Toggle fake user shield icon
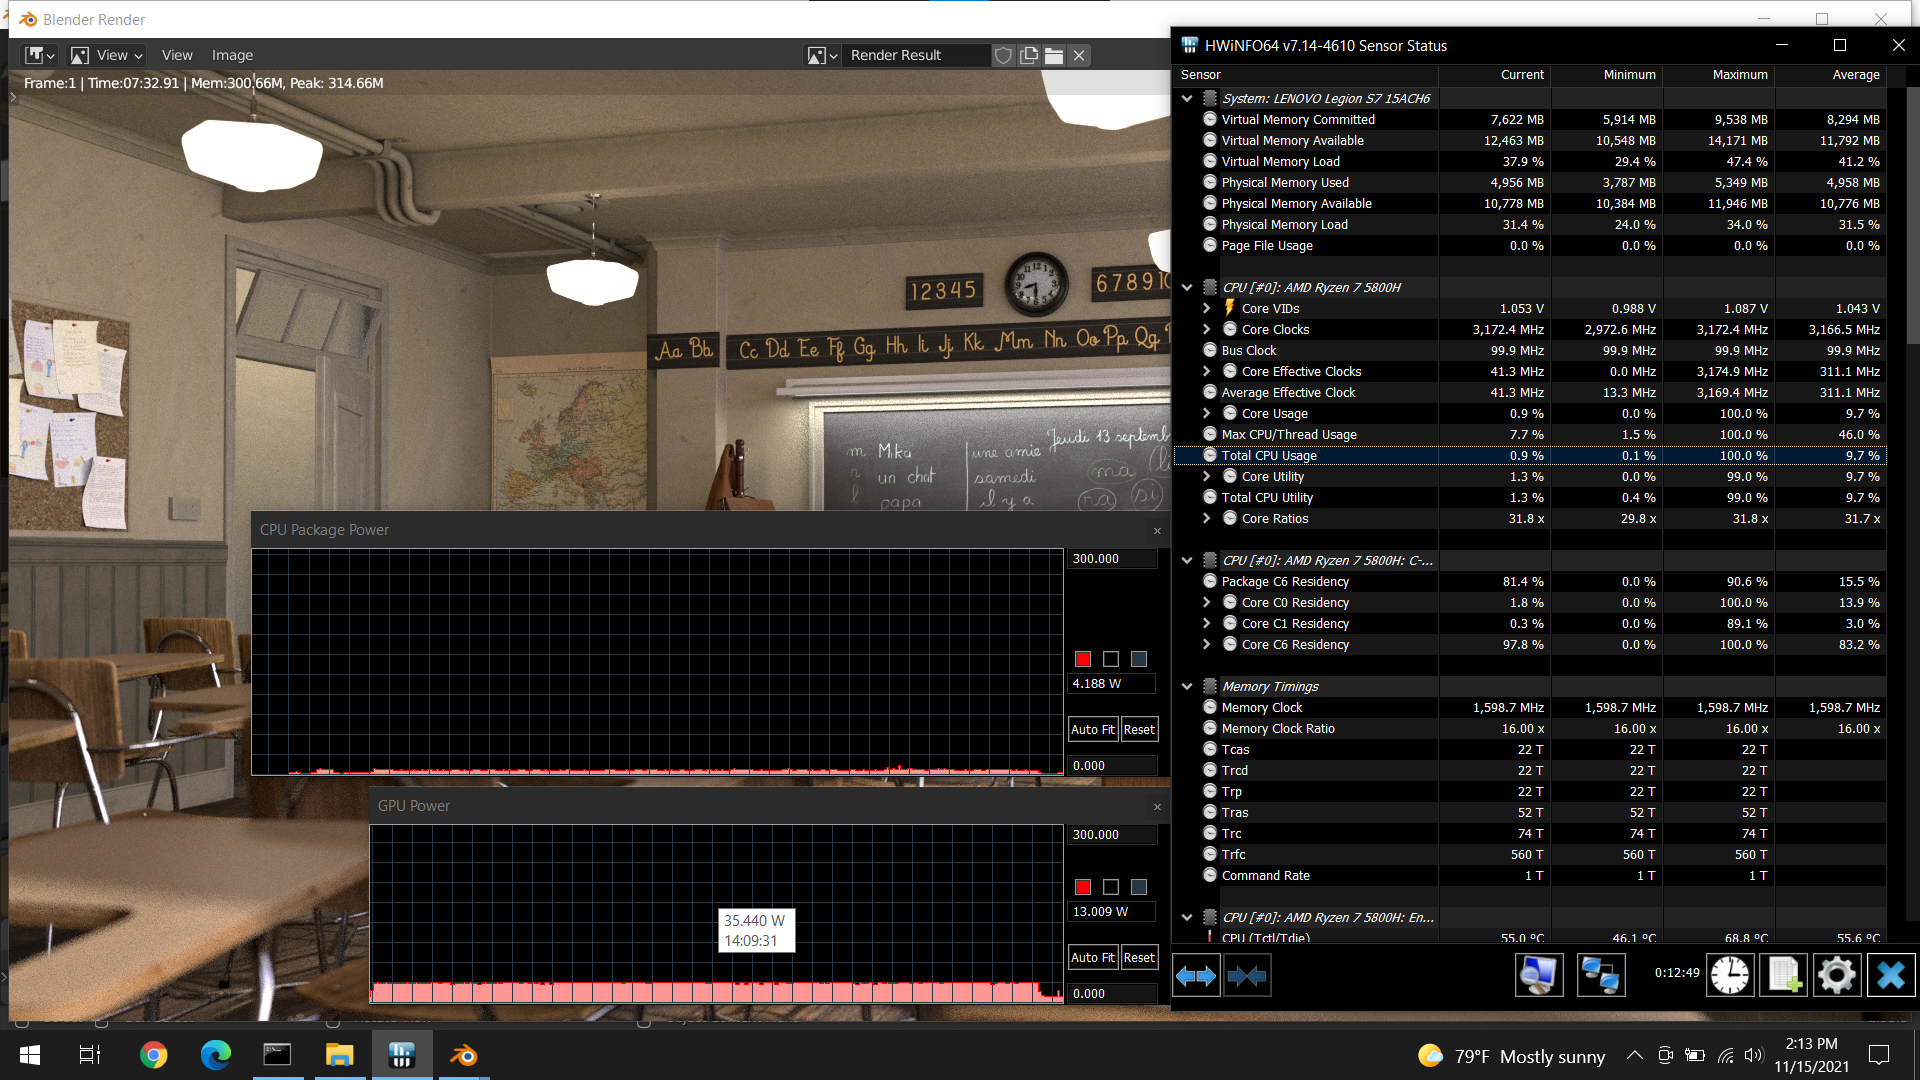 pyautogui.click(x=1003, y=55)
